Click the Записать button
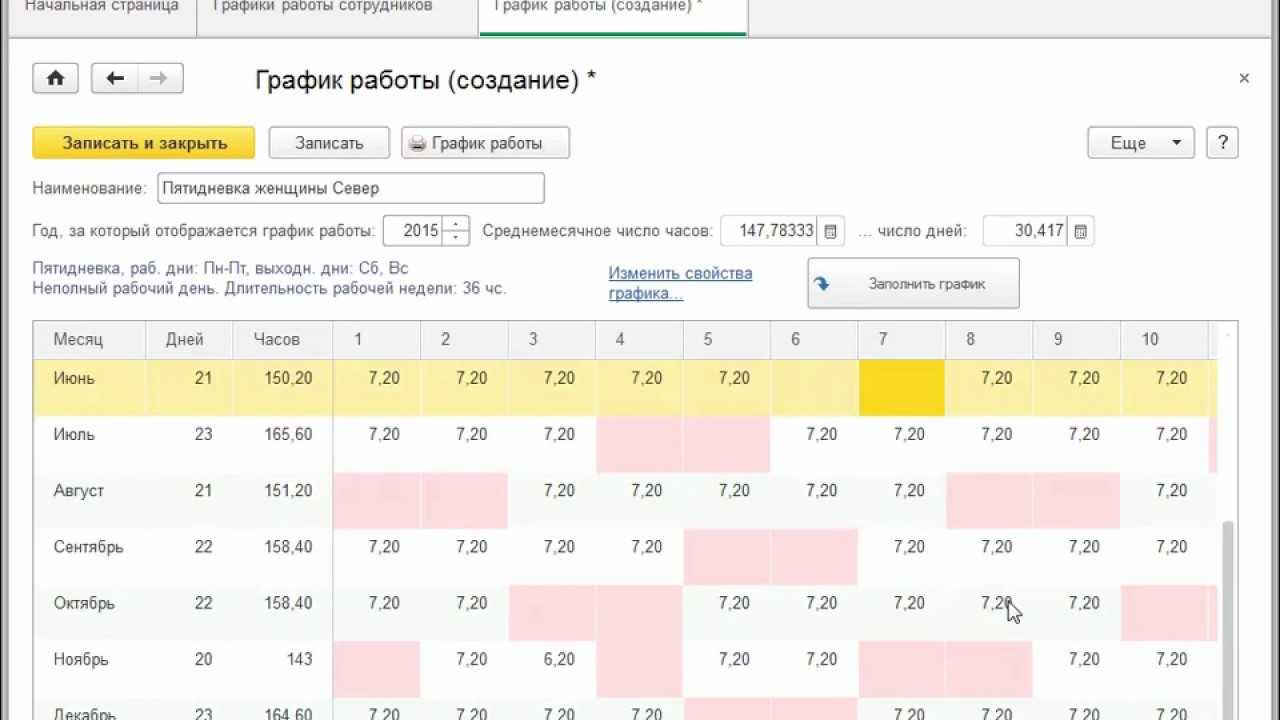 click(x=329, y=143)
